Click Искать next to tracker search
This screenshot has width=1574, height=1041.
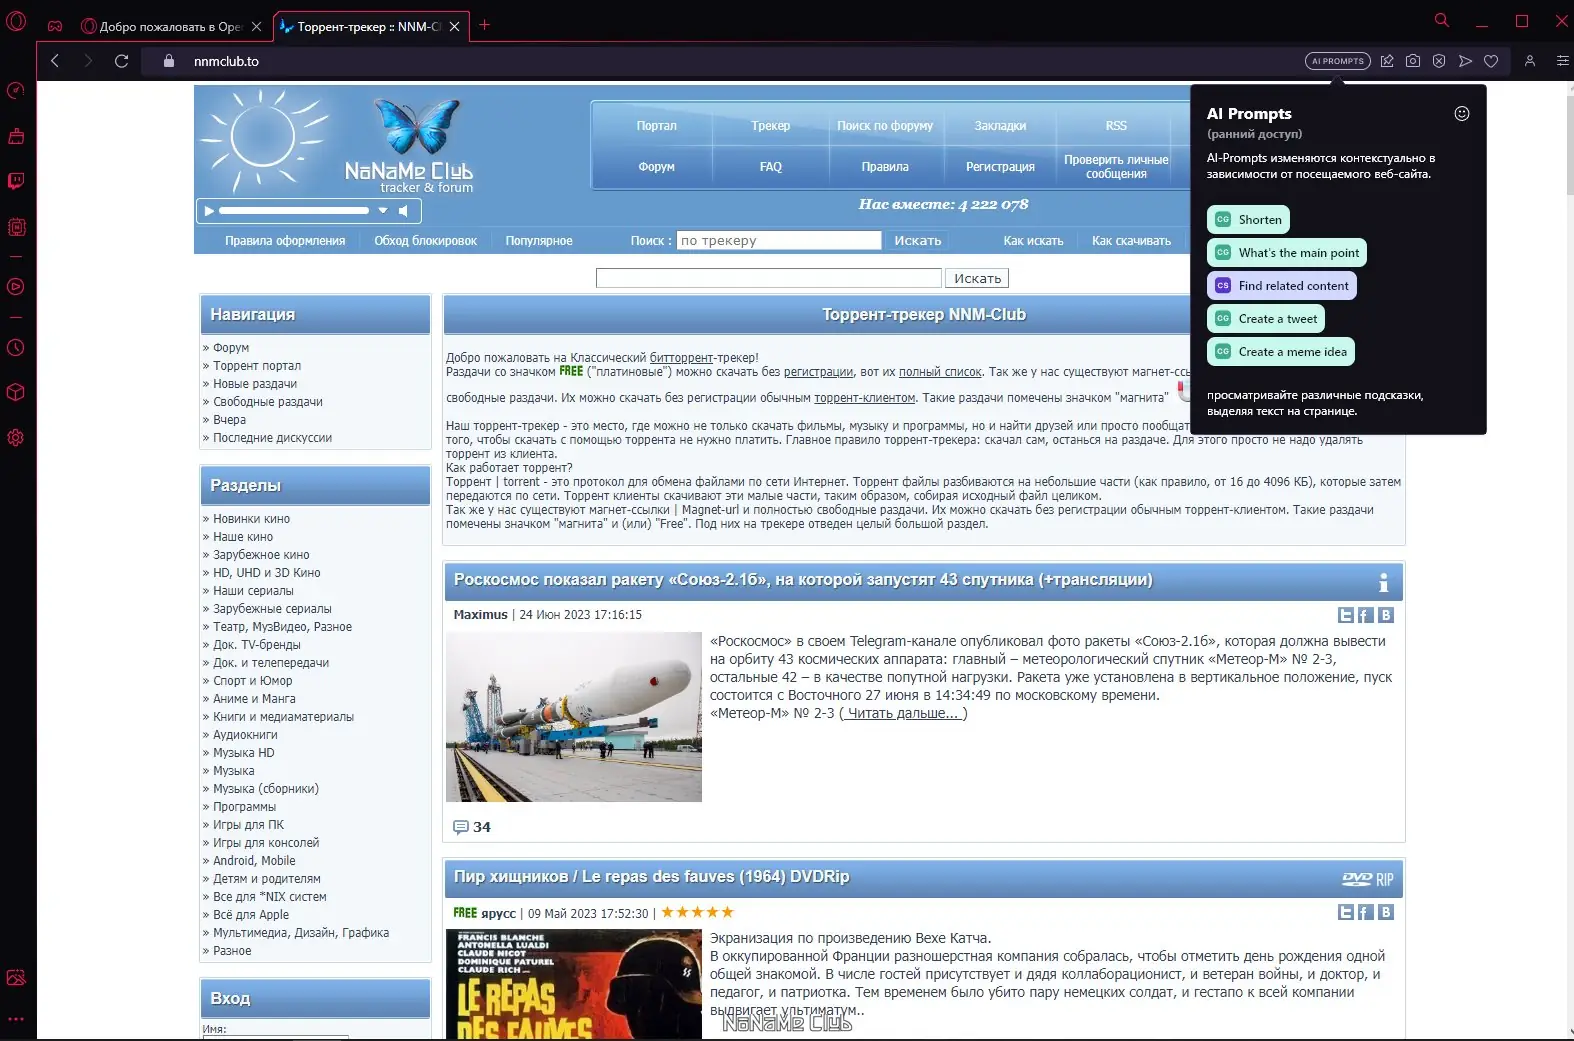pyautogui.click(x=918, y=241)
